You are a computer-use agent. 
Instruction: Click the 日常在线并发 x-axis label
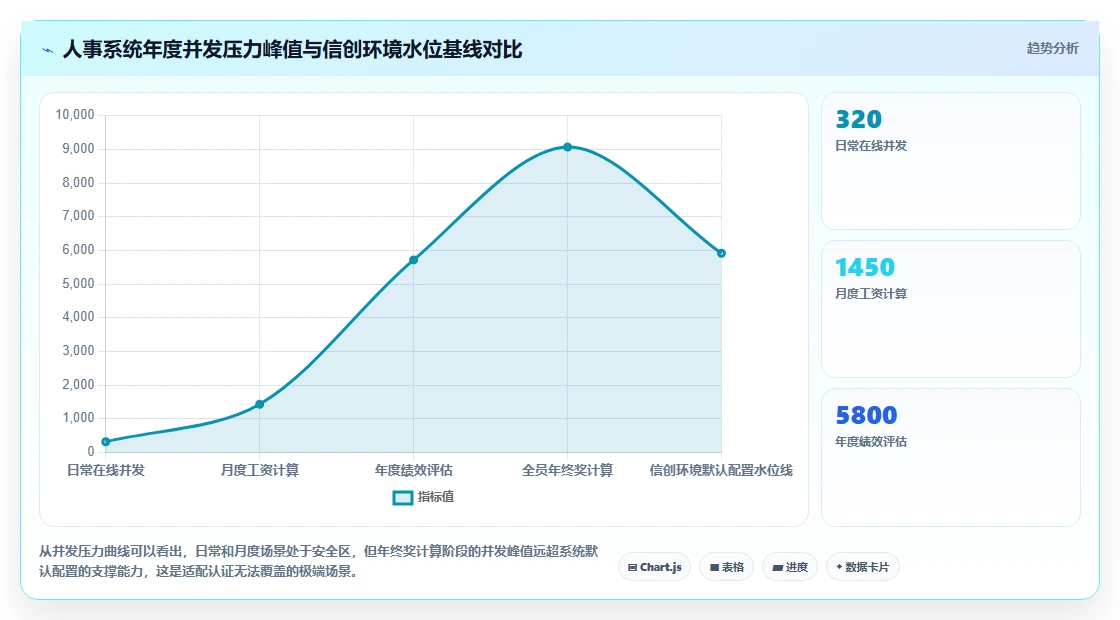[x=106, y=470]
